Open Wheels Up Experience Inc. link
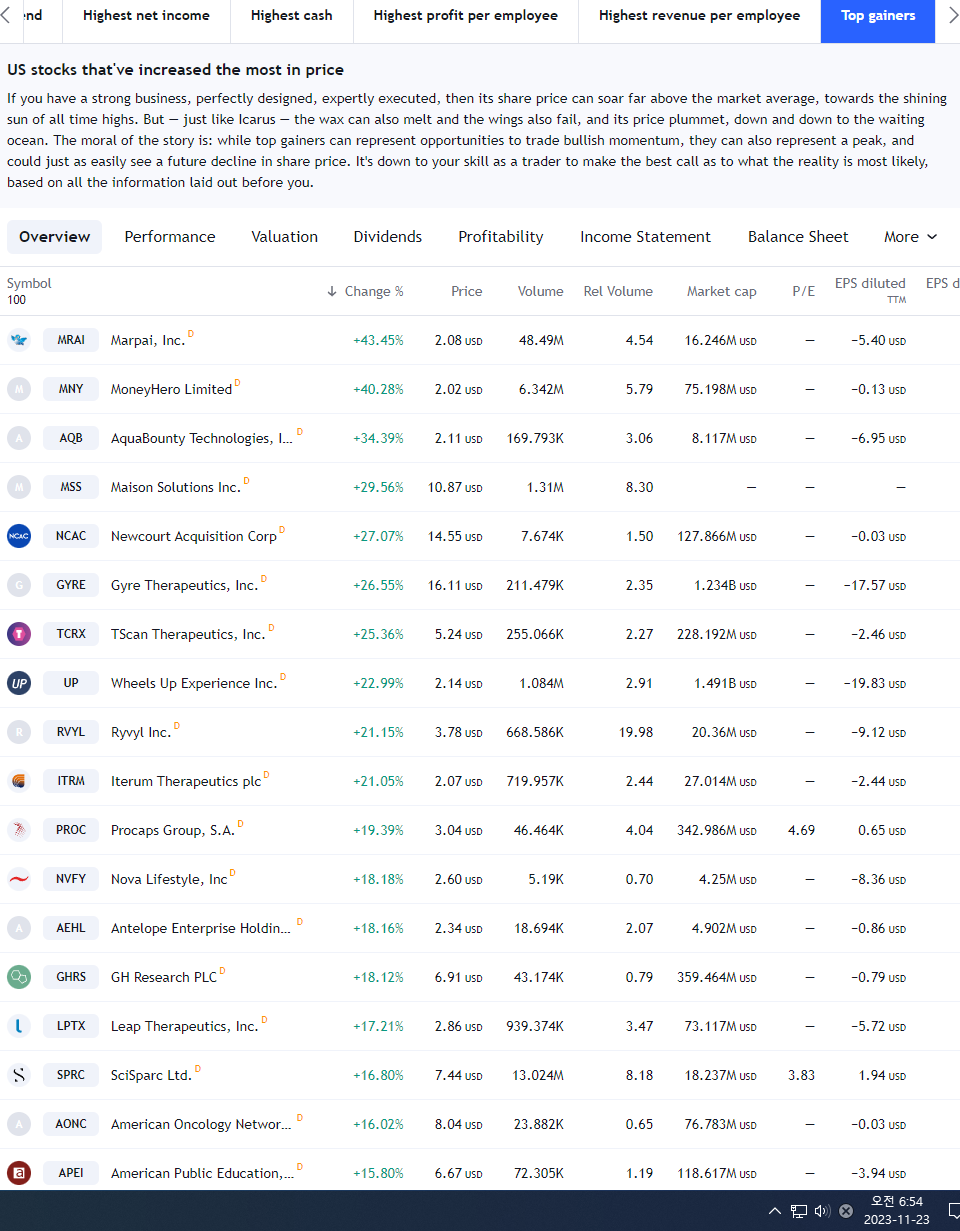The height and width of the screenshot is (1231, 960). 194,683
